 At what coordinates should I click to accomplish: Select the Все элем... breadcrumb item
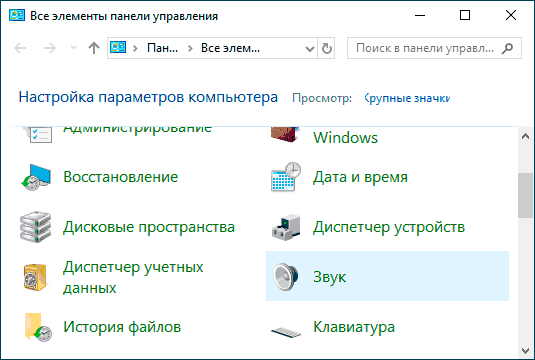(230, 48)
